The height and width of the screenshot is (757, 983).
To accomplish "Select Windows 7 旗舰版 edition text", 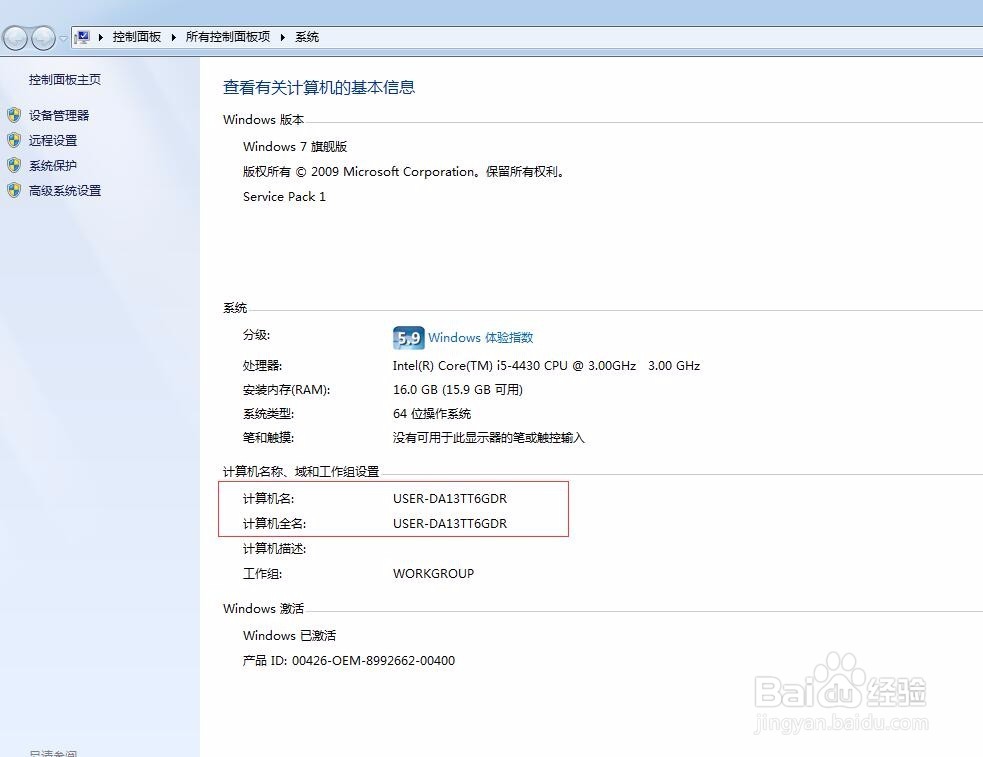I will pos(295,147).
